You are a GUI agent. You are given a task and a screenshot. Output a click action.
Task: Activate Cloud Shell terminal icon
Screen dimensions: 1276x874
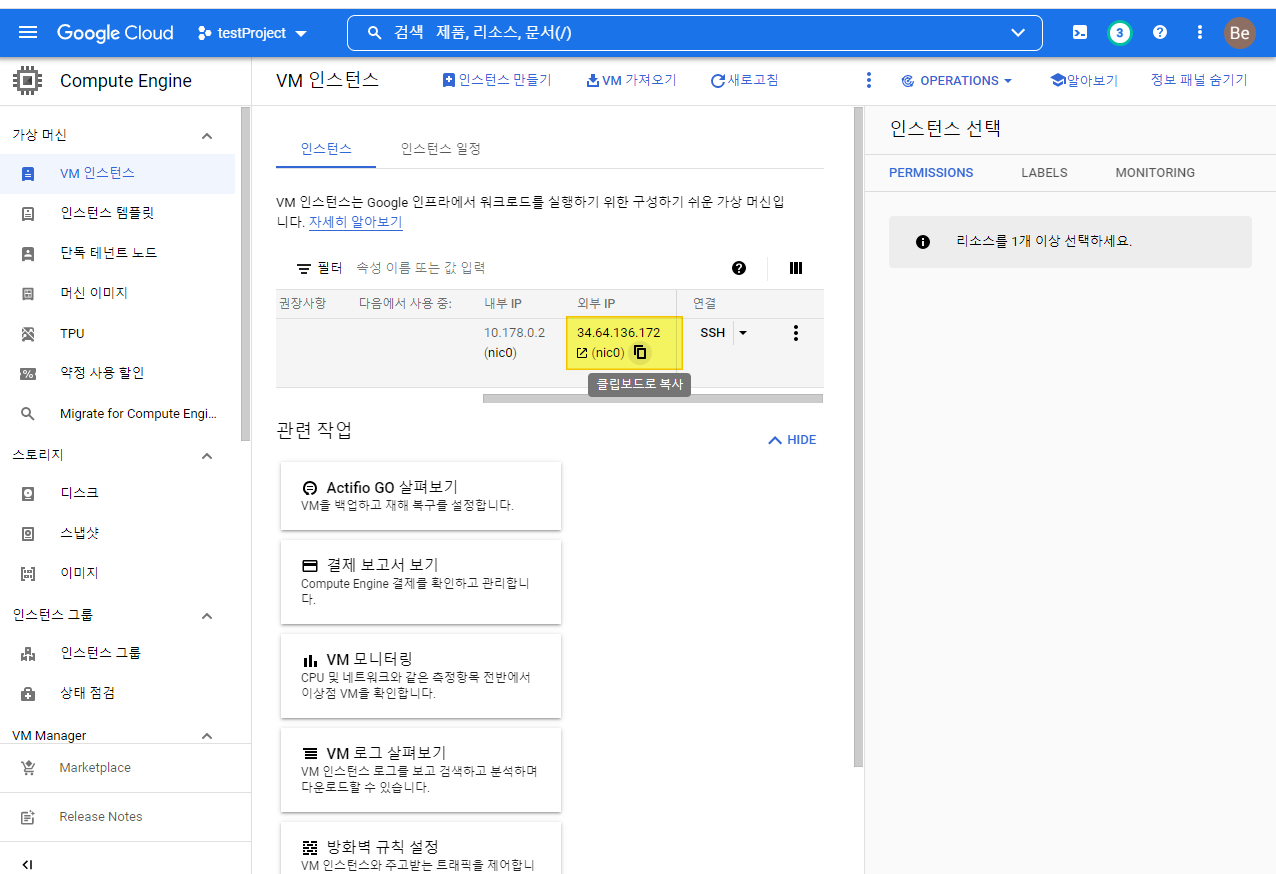coord(1080,33)
